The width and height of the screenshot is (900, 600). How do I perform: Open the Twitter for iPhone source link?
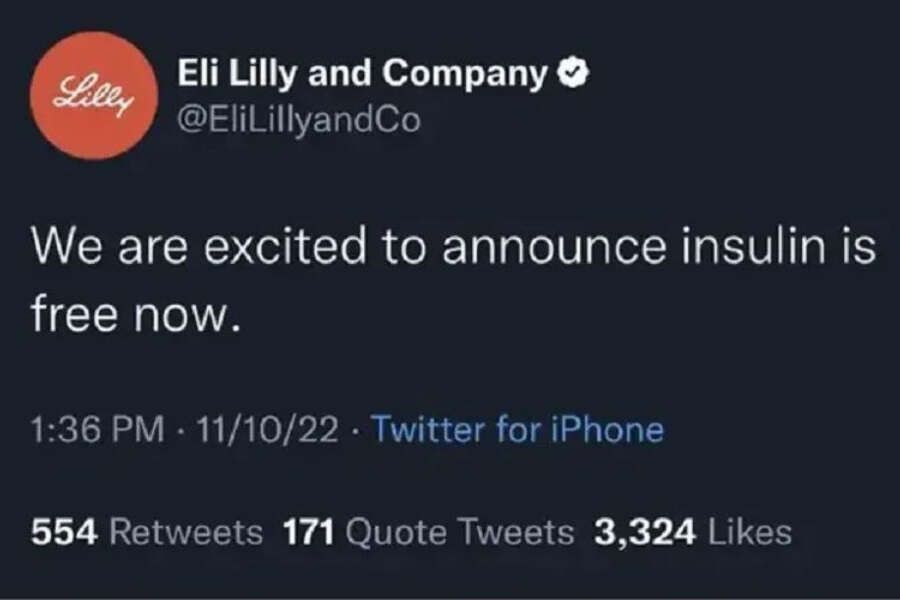517,430
